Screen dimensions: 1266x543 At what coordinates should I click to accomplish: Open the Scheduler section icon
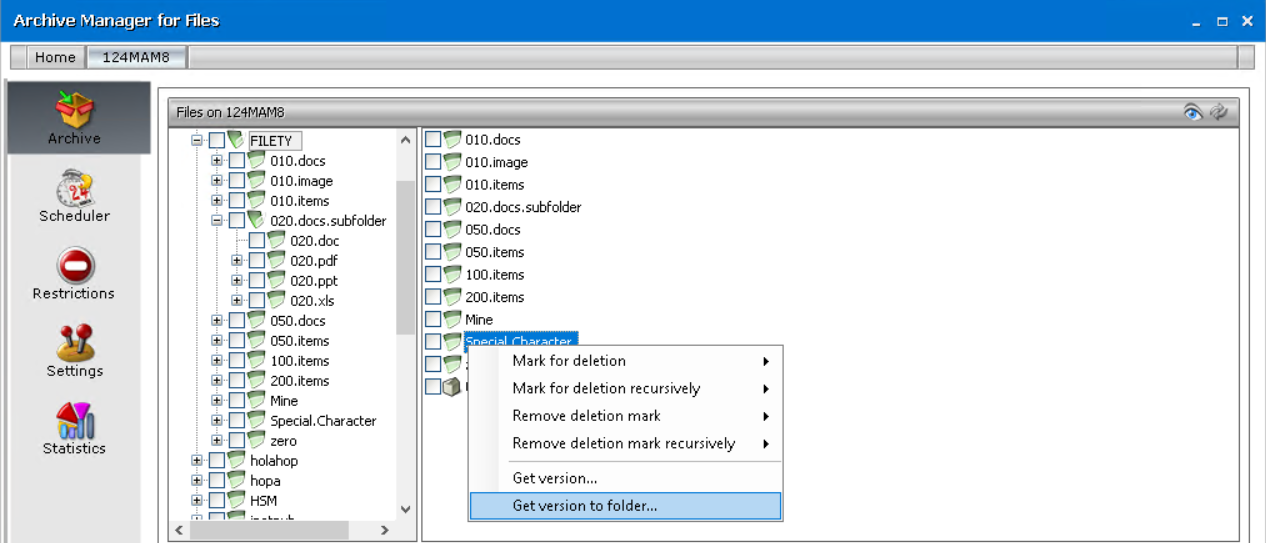pos(75,187)
